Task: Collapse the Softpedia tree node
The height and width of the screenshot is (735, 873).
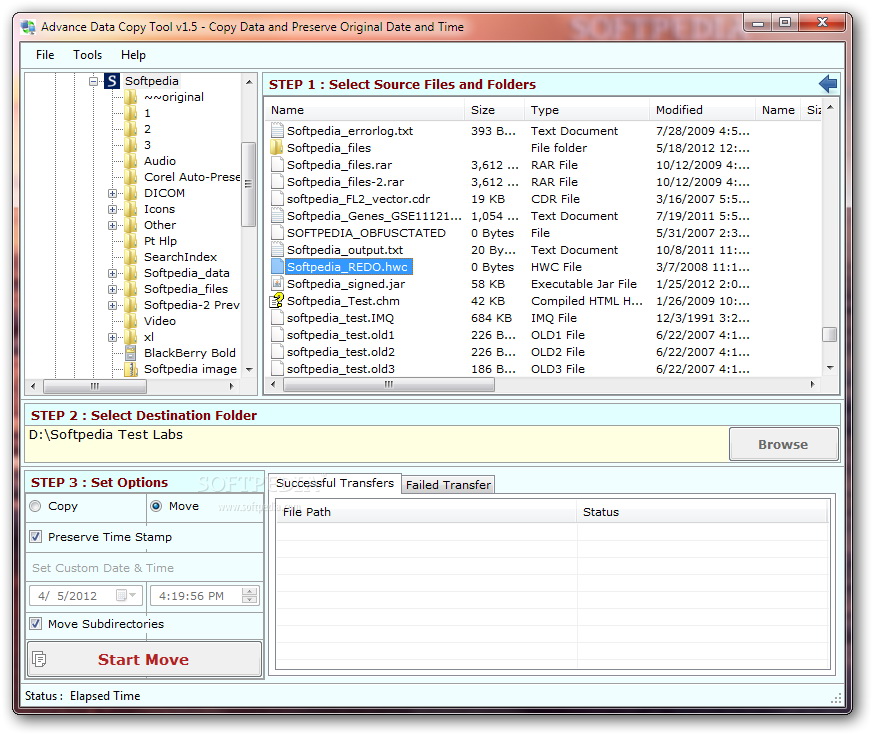Action: 94,81
